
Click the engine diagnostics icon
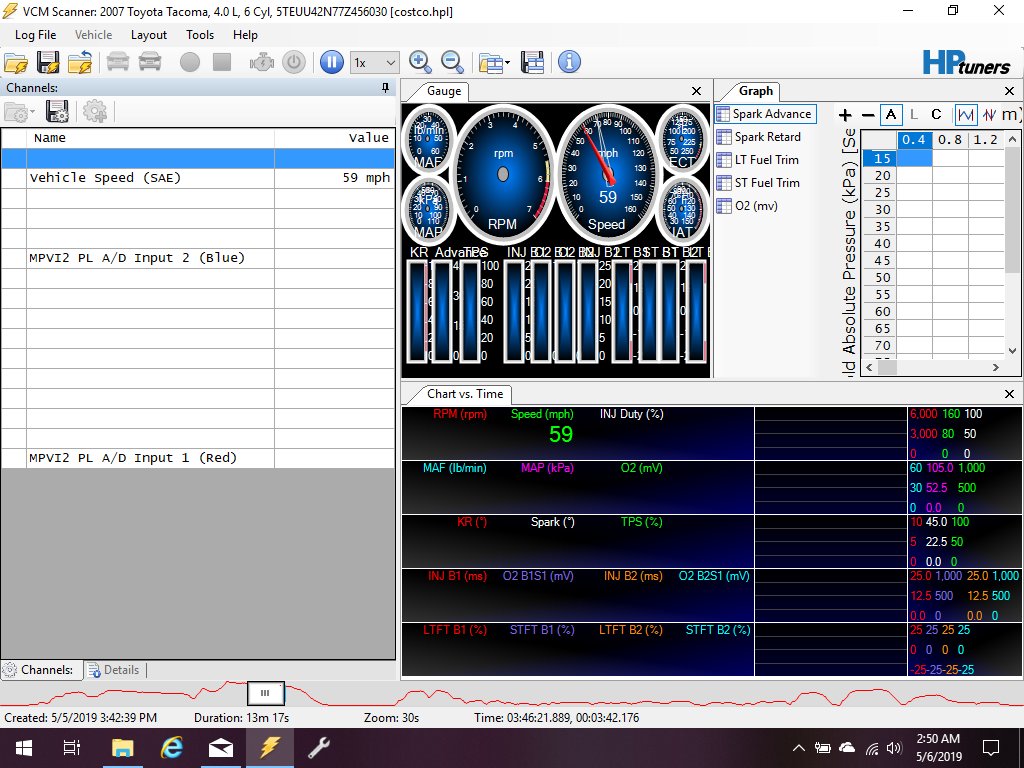tap(261, 63)
